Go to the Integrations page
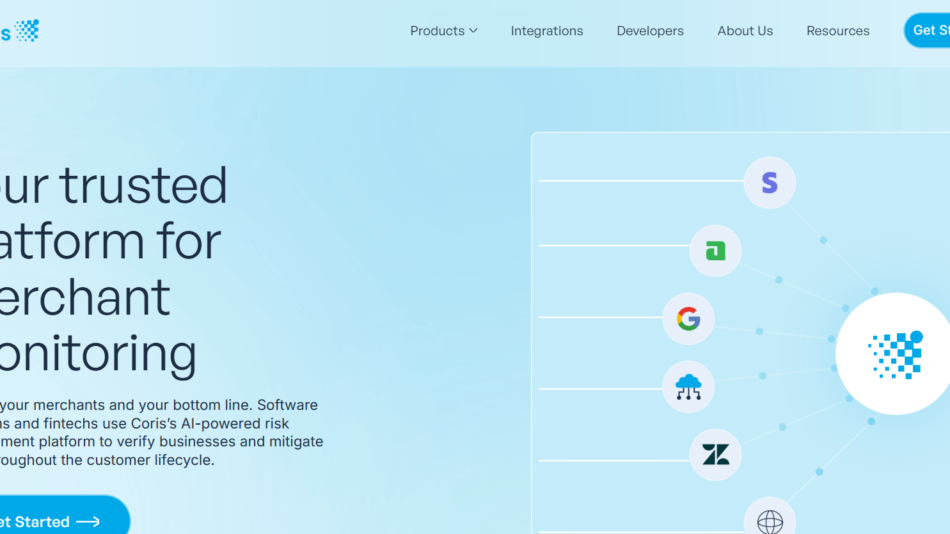950x534 pixels. [x=546, y=31]
